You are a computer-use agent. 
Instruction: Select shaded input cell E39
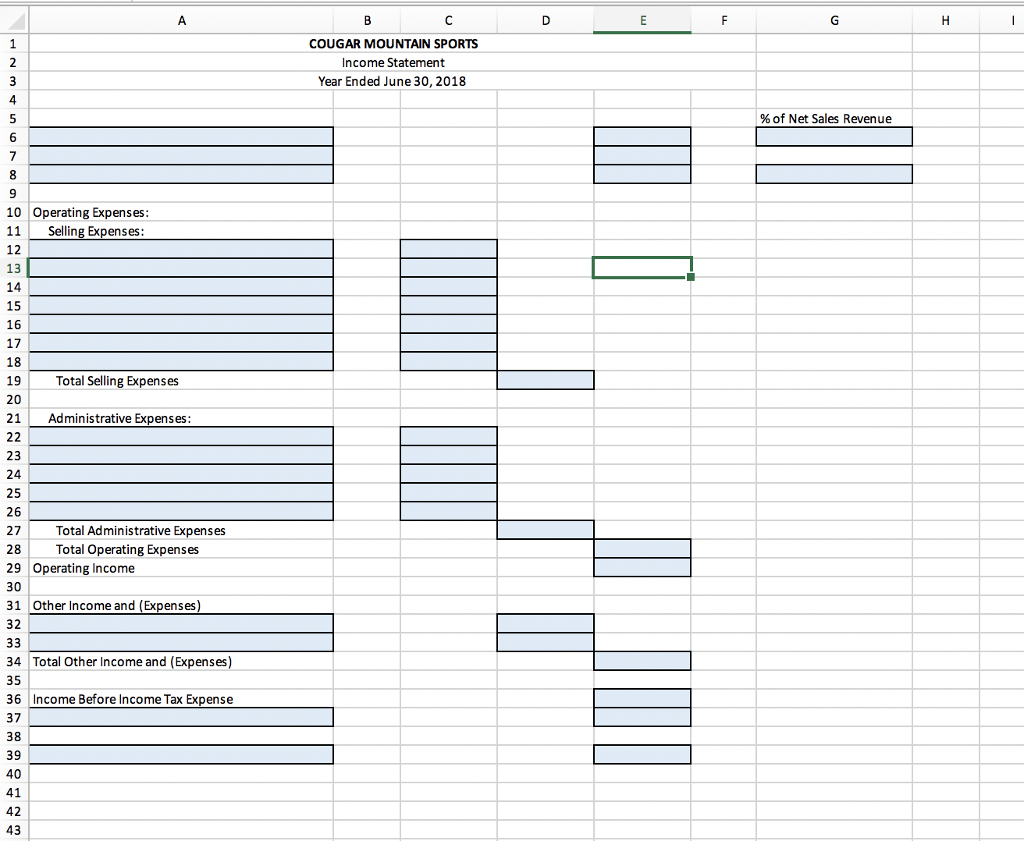click(642, 755)
